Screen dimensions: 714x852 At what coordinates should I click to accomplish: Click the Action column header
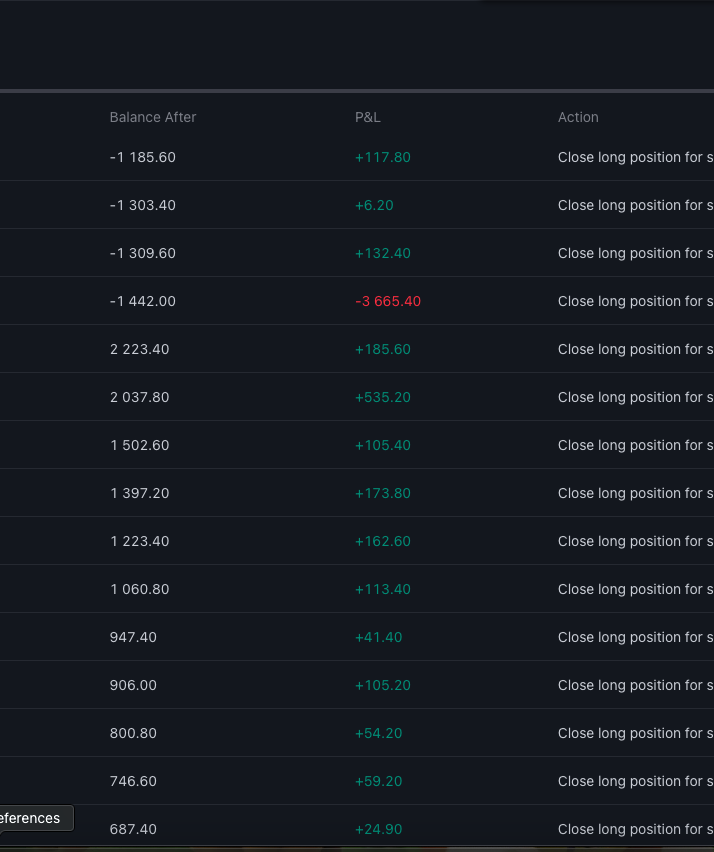578,117
